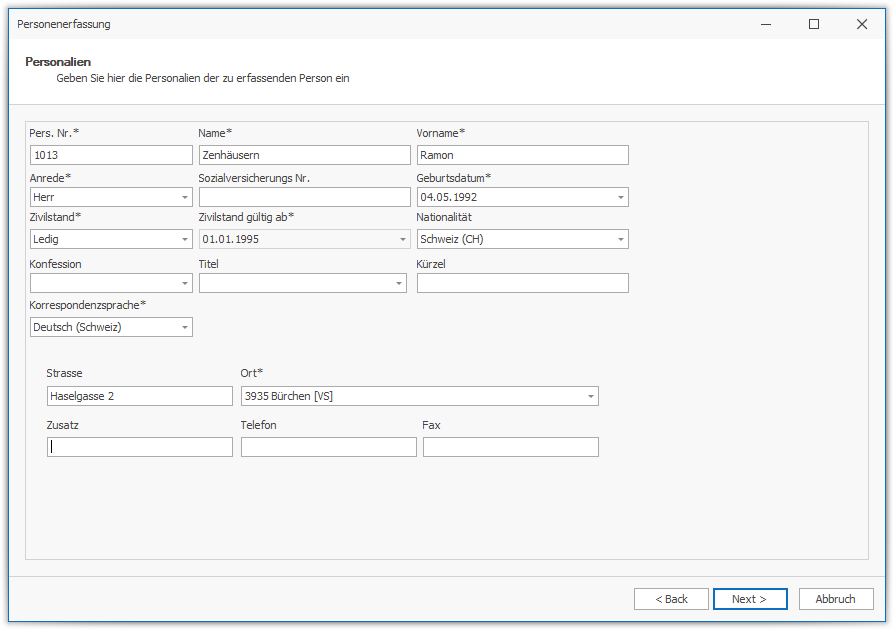Expand the Geburtsdatum date picker
This screenshot has height=630, width=894.
tap(621, 198)
